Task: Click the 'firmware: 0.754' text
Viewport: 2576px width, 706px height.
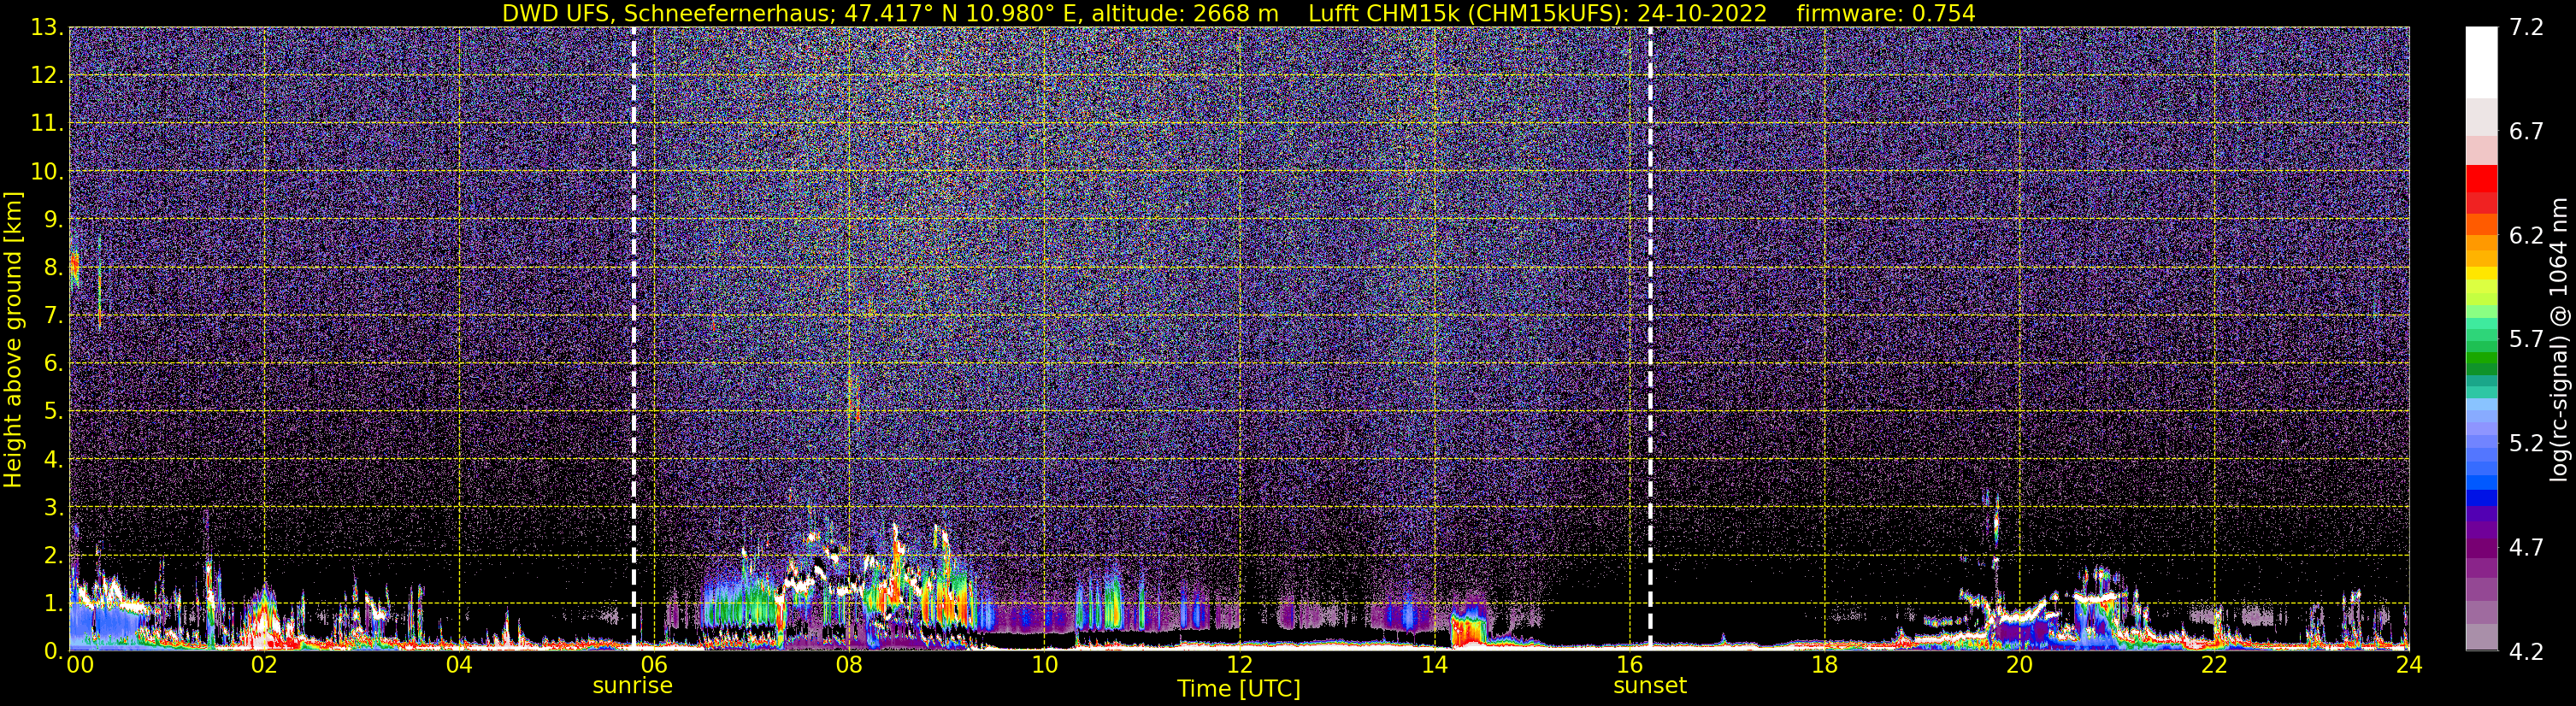Action: pyautogui.click(x=1886, y=14)
